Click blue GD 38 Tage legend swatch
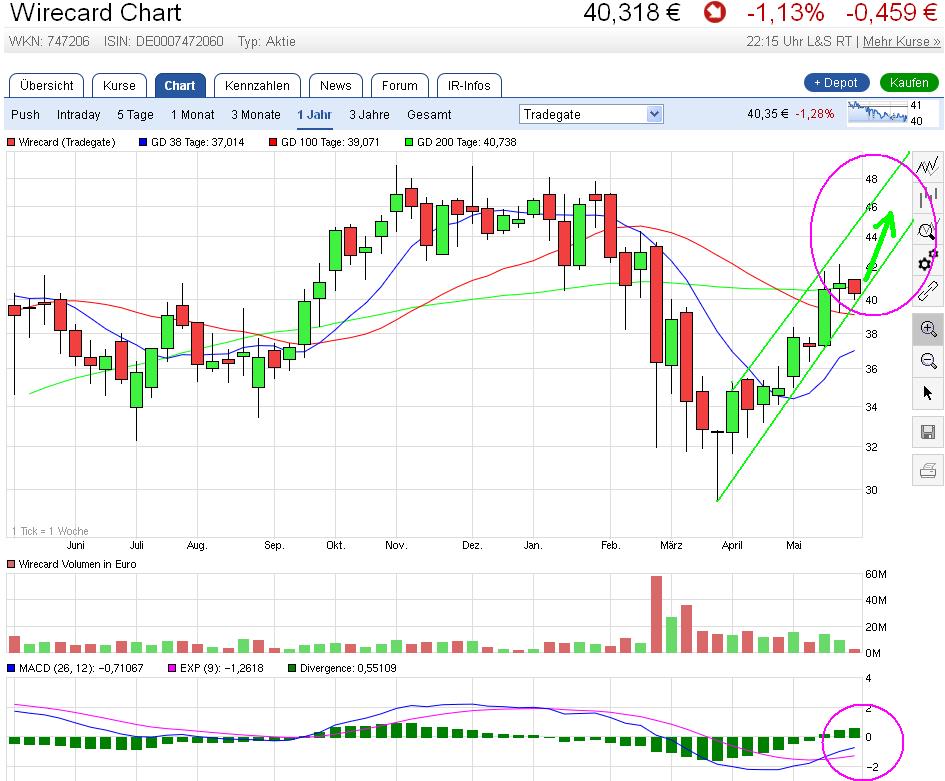This screenshot has height=781, width=945. pos(143,142)
